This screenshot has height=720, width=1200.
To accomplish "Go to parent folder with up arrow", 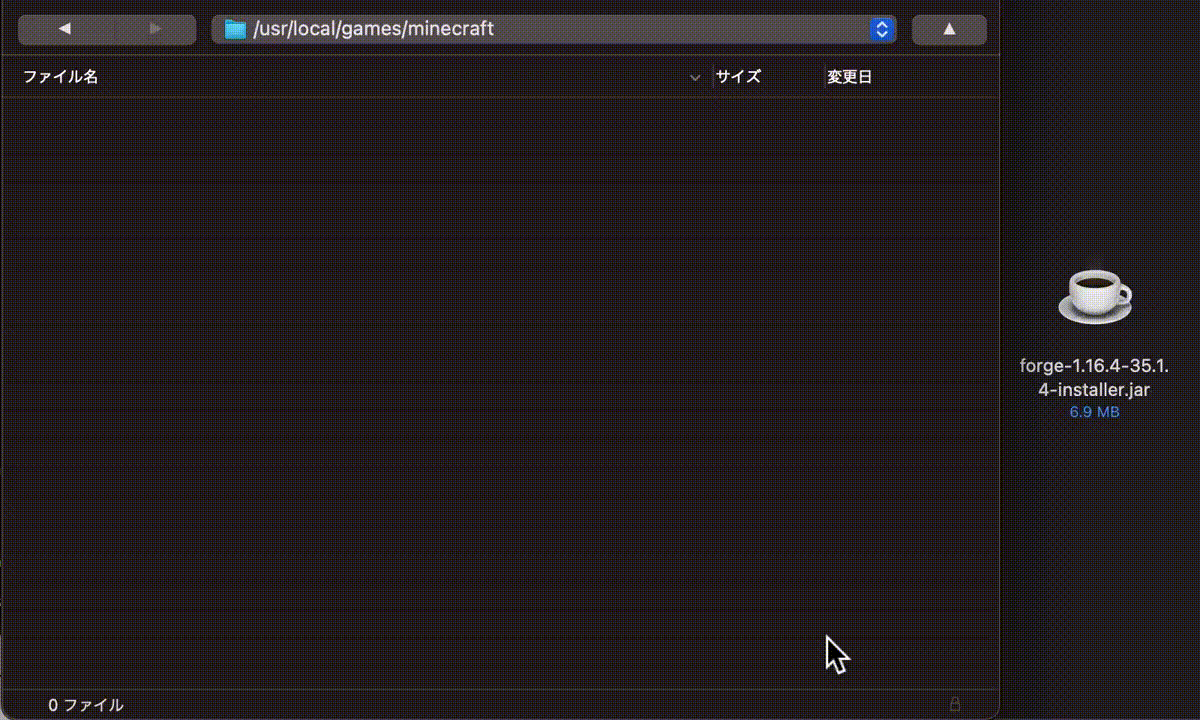I will [x=949, y=30].
